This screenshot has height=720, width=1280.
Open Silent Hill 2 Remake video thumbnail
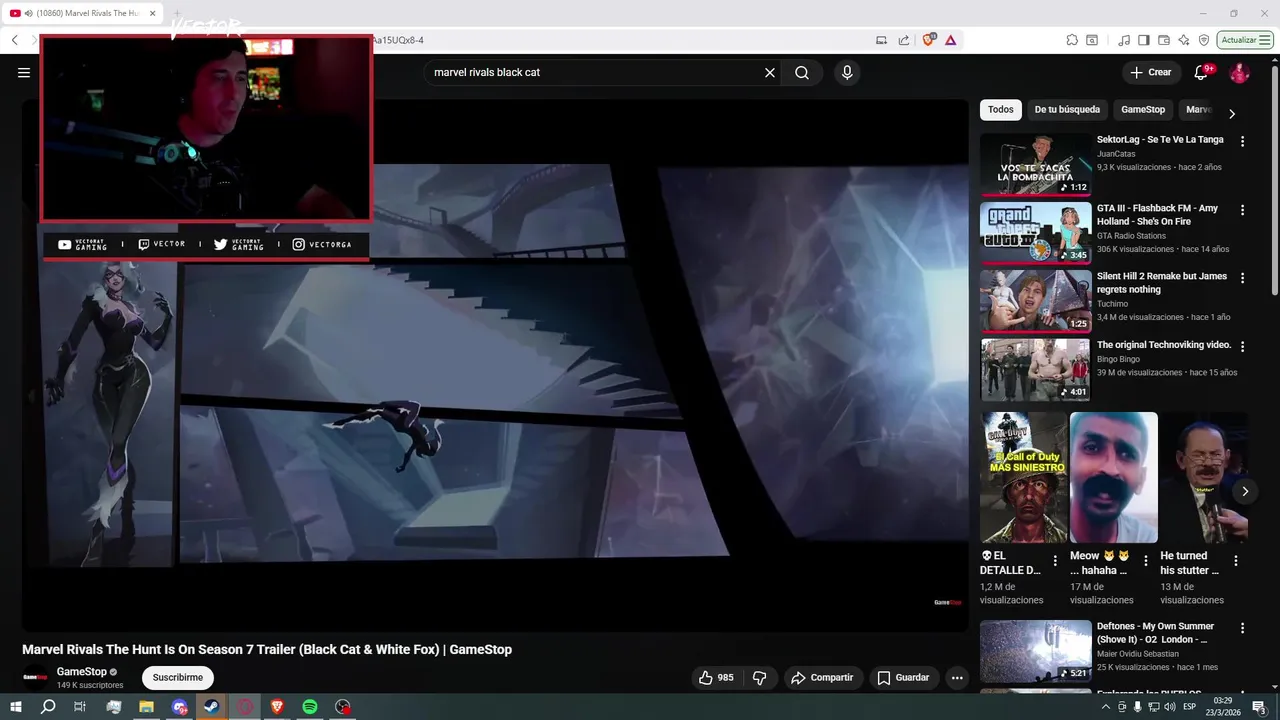click(1036, 300)
